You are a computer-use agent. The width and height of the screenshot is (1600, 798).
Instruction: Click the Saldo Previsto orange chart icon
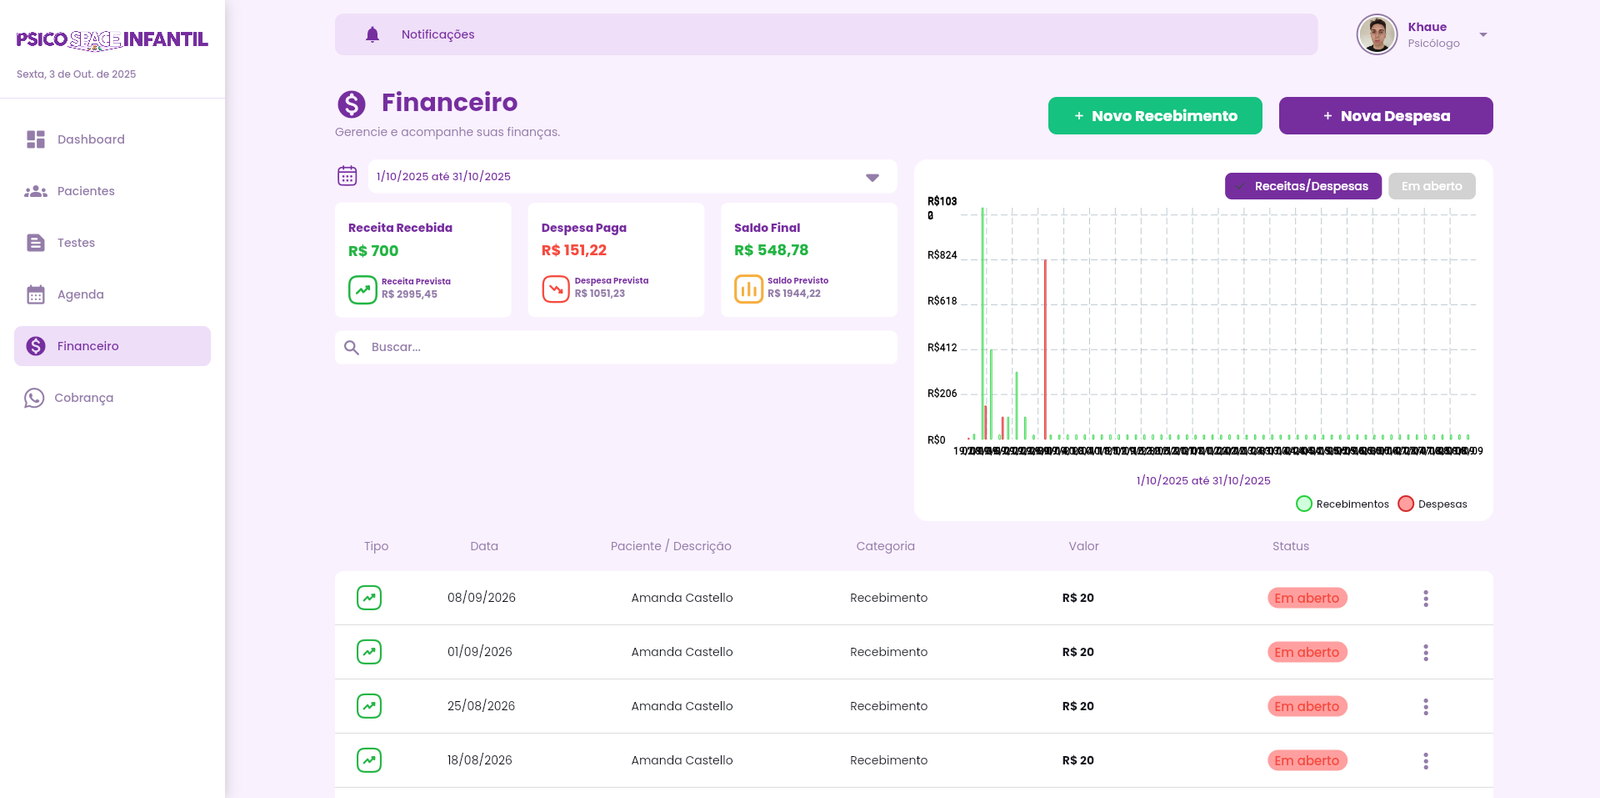(x=748, y=289)
